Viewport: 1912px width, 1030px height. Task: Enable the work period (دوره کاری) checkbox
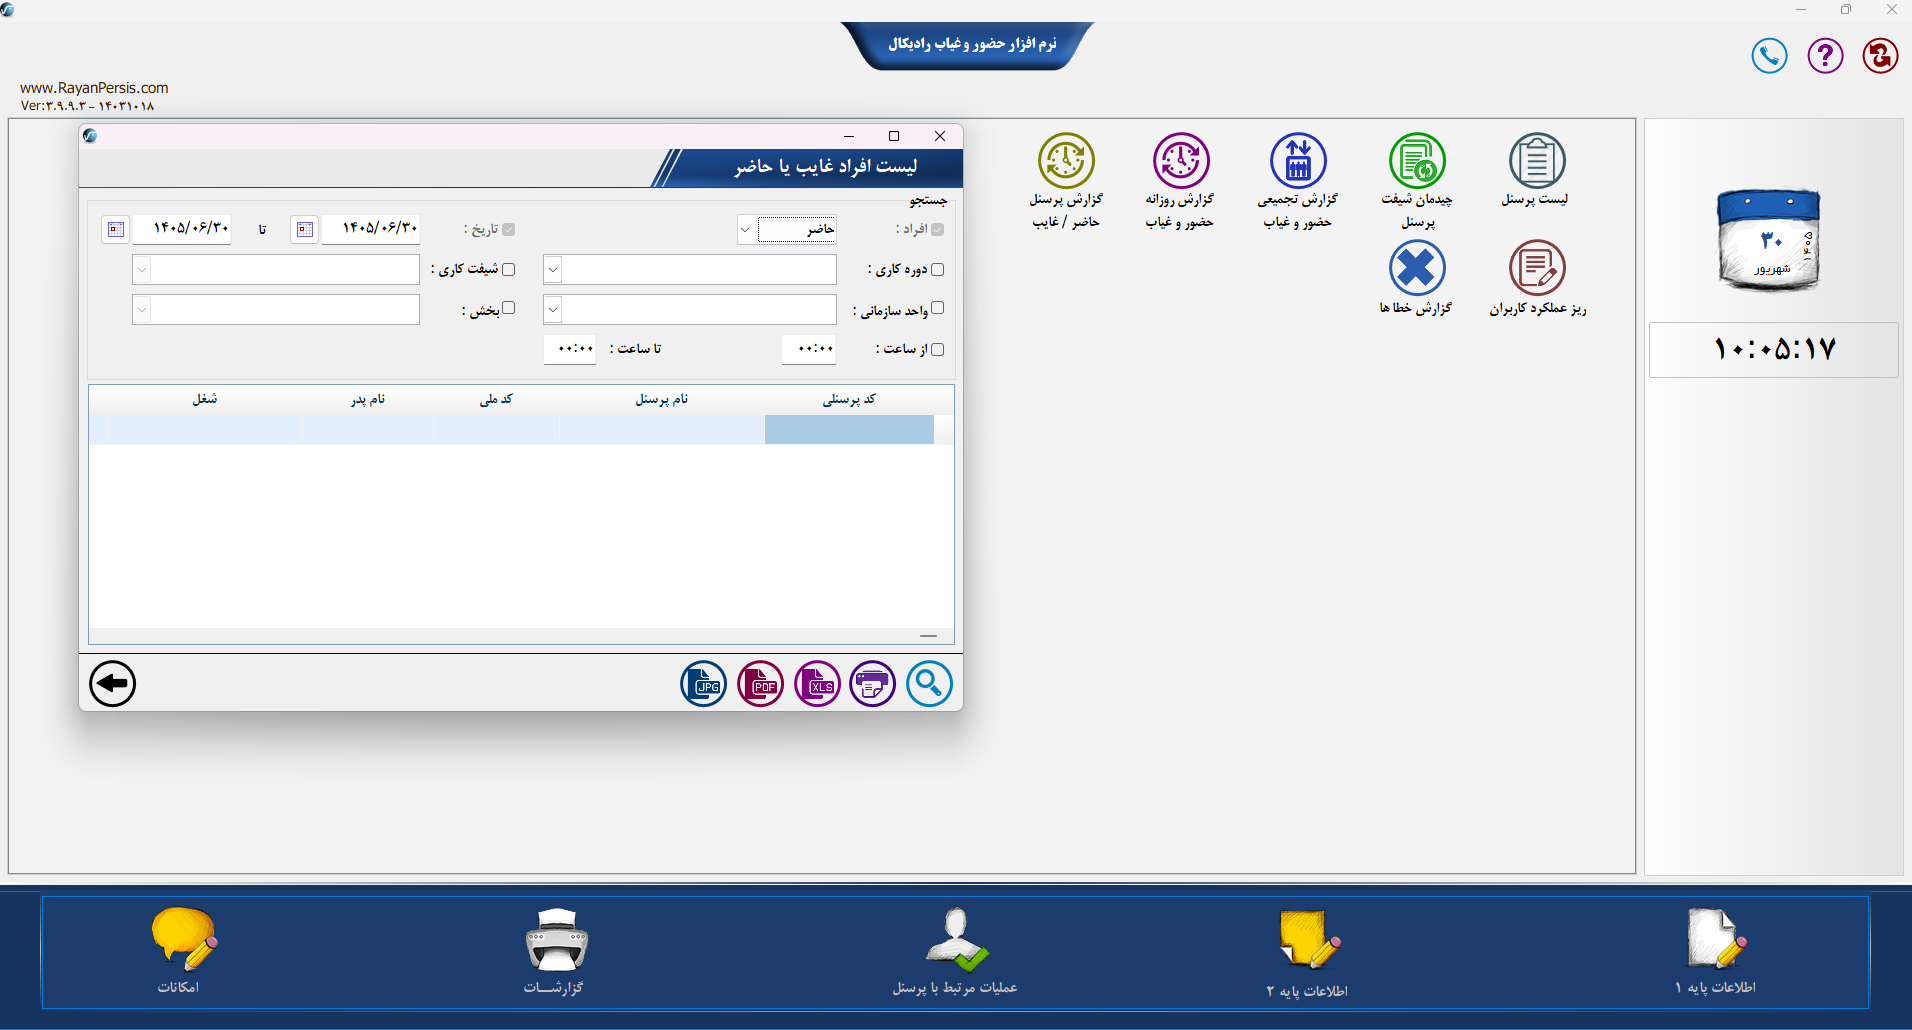pyautogui.click(x=937, y=269)
